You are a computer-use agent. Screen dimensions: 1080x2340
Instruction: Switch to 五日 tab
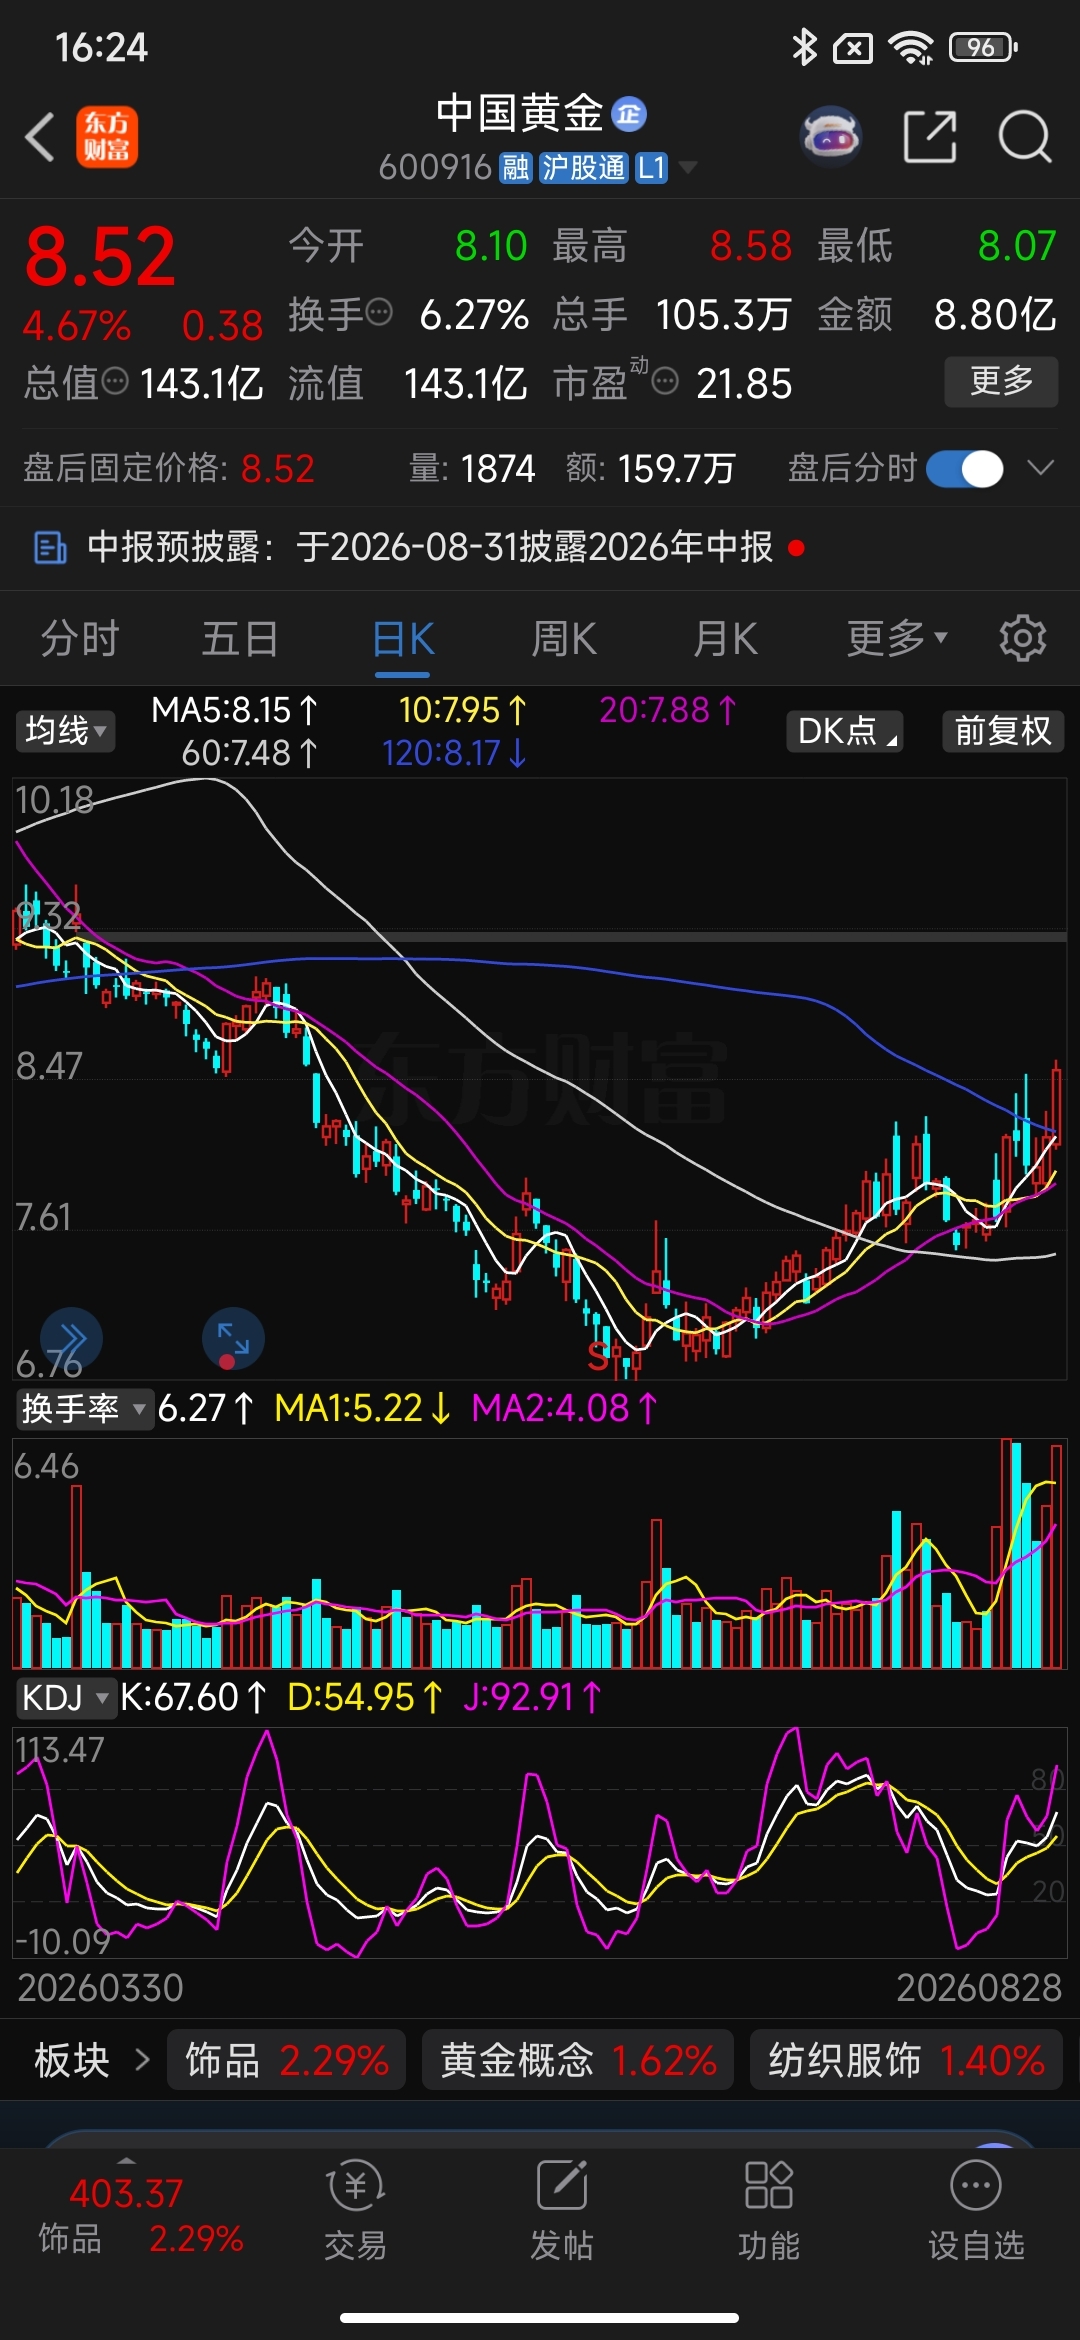240,638
